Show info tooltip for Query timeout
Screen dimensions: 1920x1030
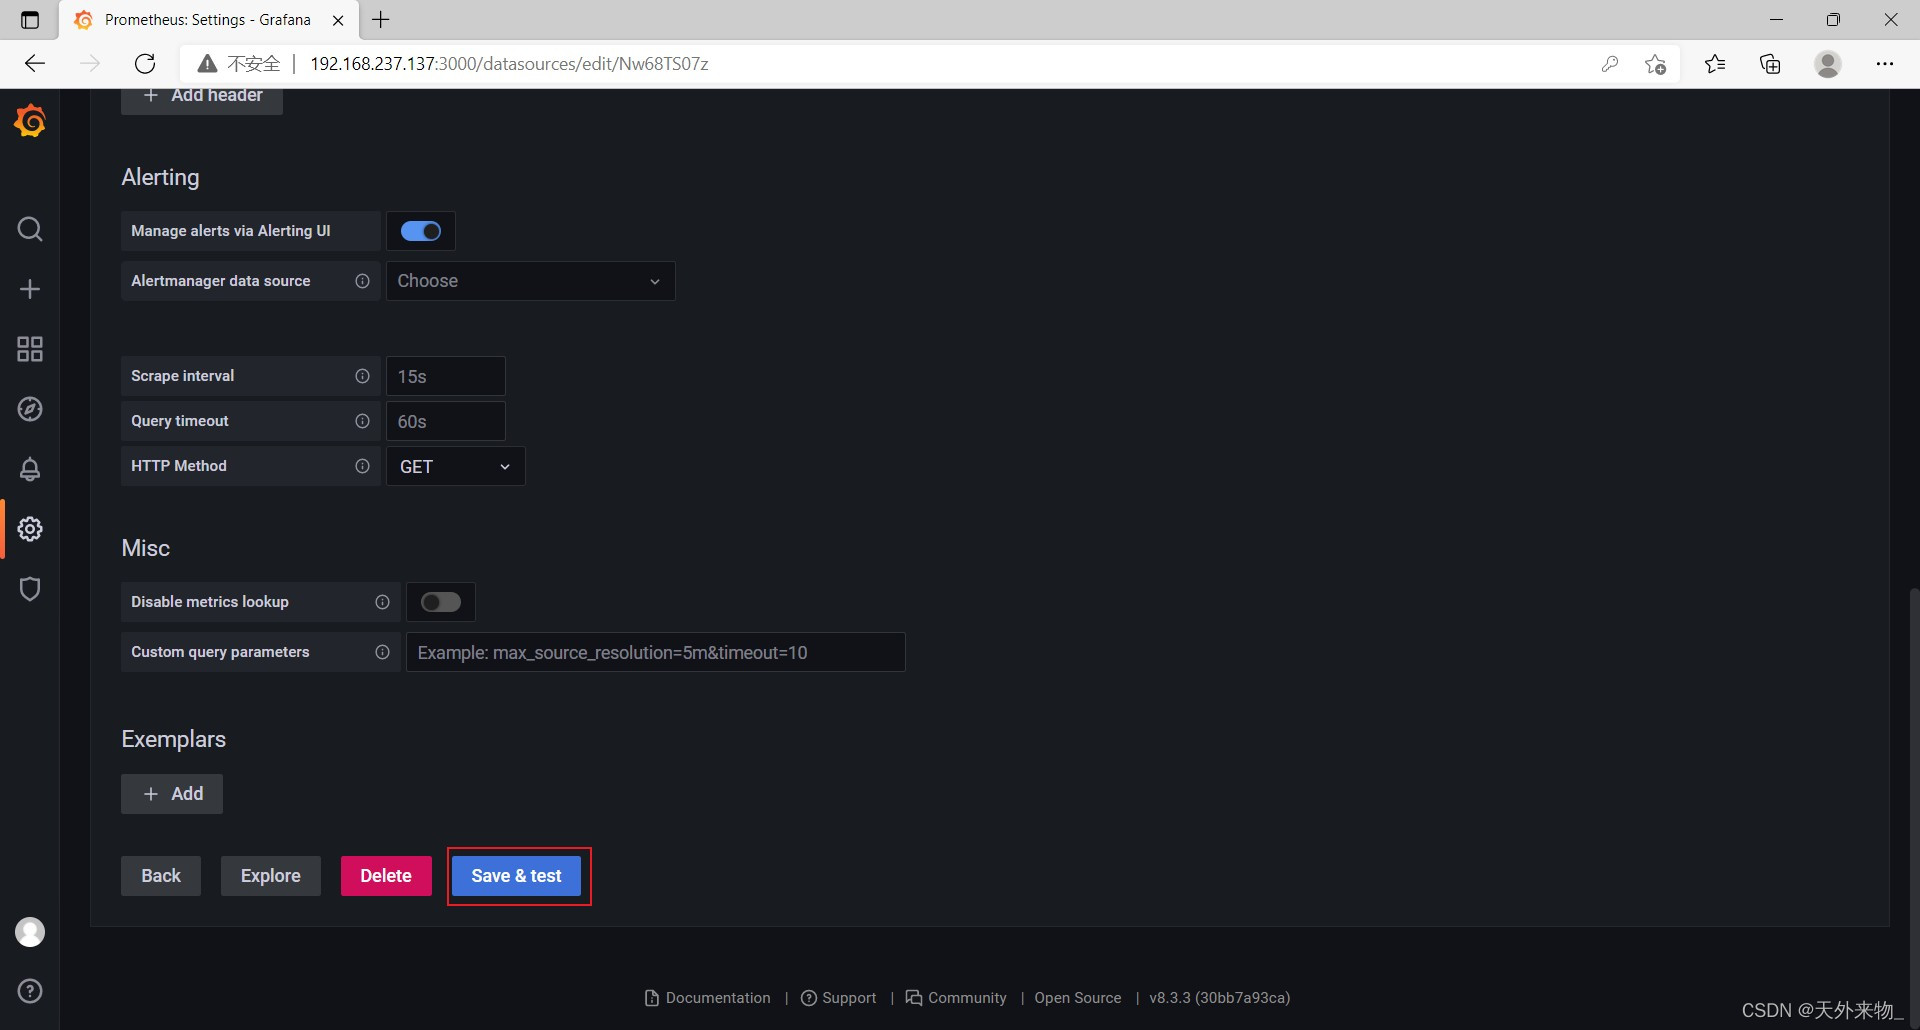click(362, 421)
